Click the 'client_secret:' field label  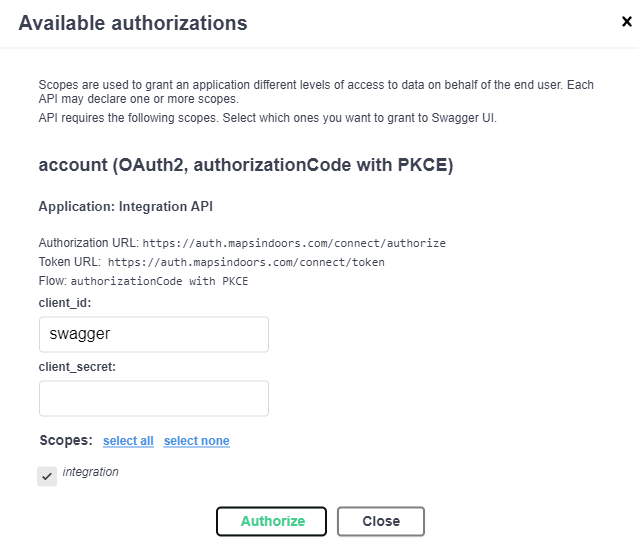coord(77,367)
